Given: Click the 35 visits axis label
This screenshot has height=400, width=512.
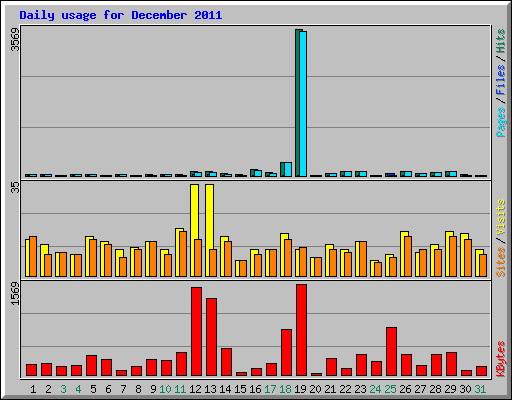Looking at the screenshot, I should [15, 188].
